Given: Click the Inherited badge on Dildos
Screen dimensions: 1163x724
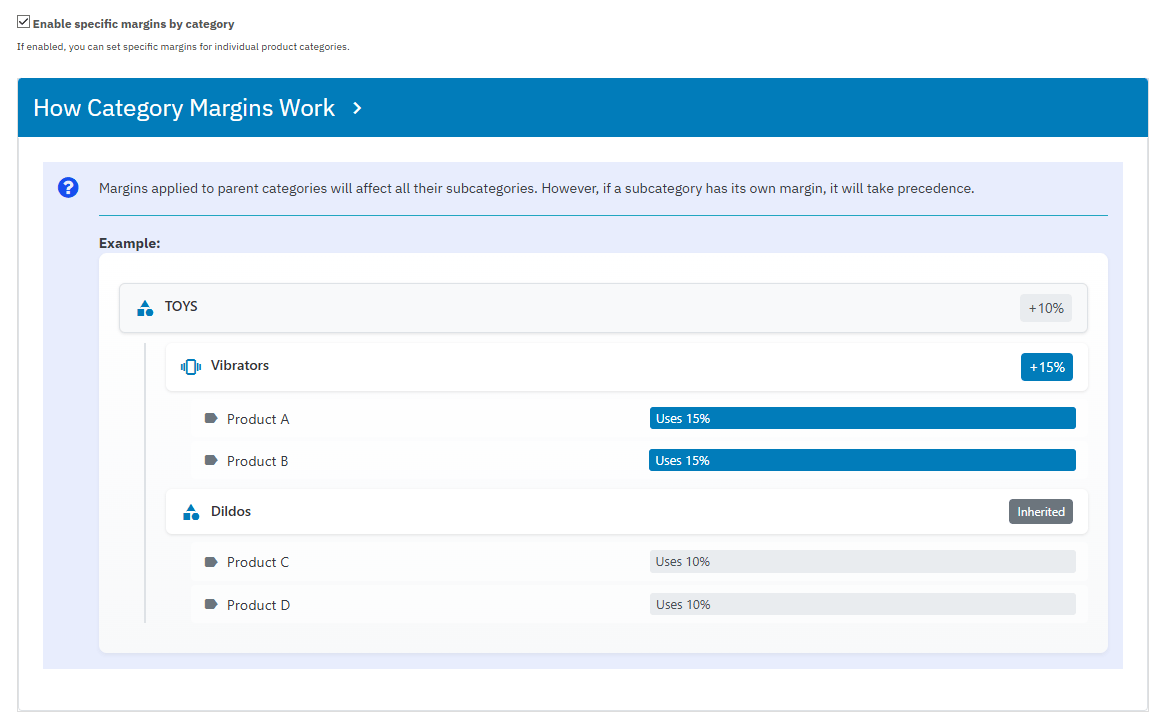Looking at the screenshot, I should (1040, 512).
